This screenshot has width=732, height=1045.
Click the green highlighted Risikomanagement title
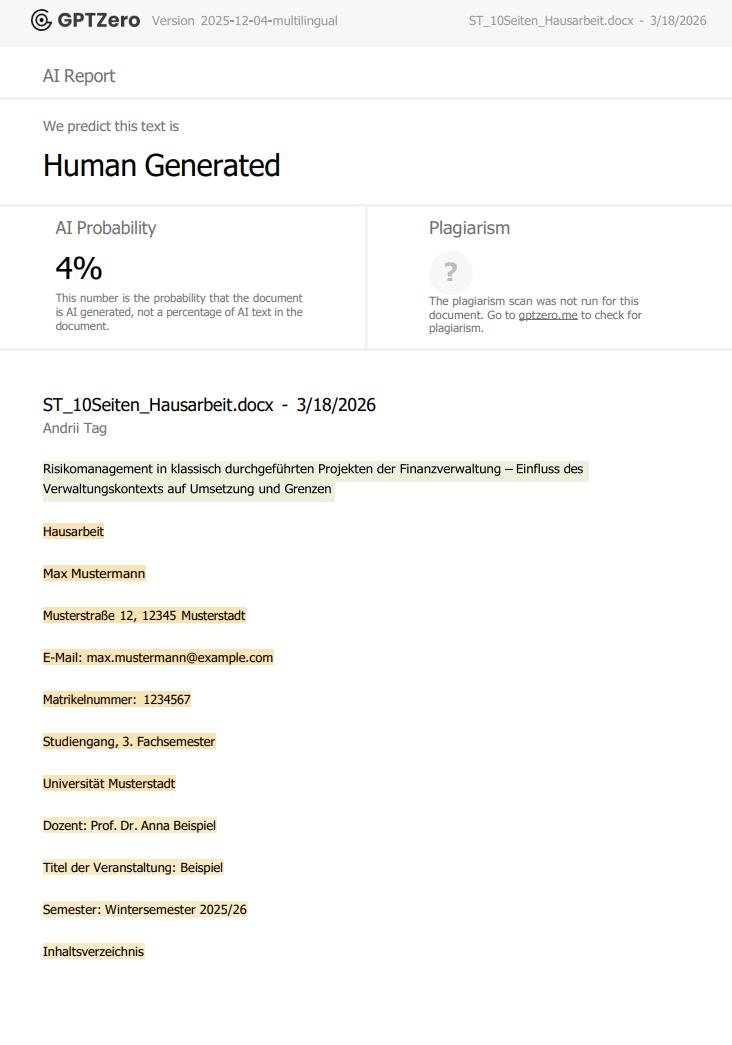pyautogui.click(x=315, y=479)
